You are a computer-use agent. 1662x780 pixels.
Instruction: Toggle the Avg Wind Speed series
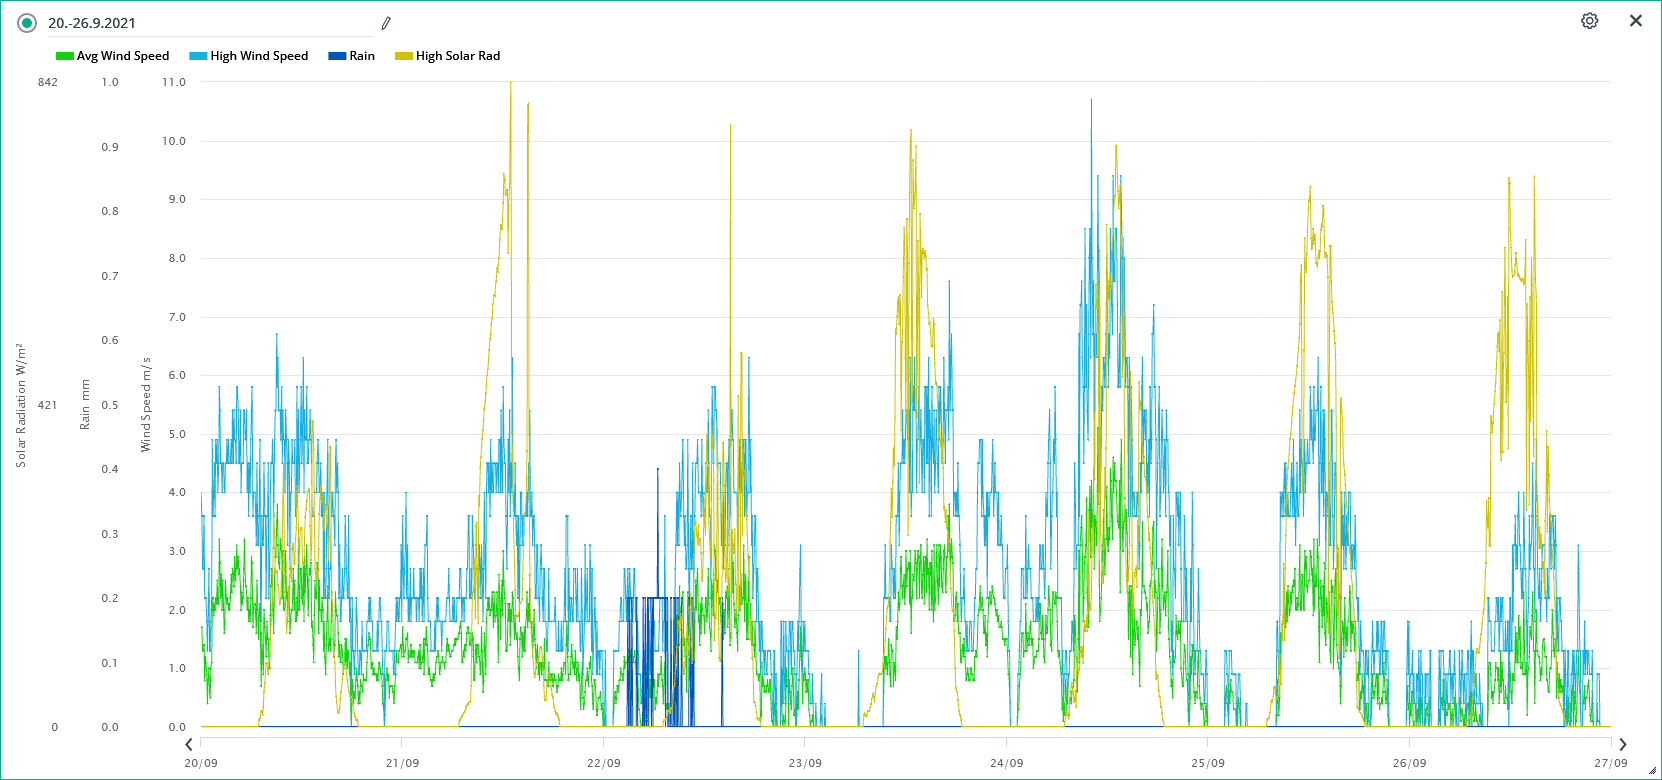point(113,56)
